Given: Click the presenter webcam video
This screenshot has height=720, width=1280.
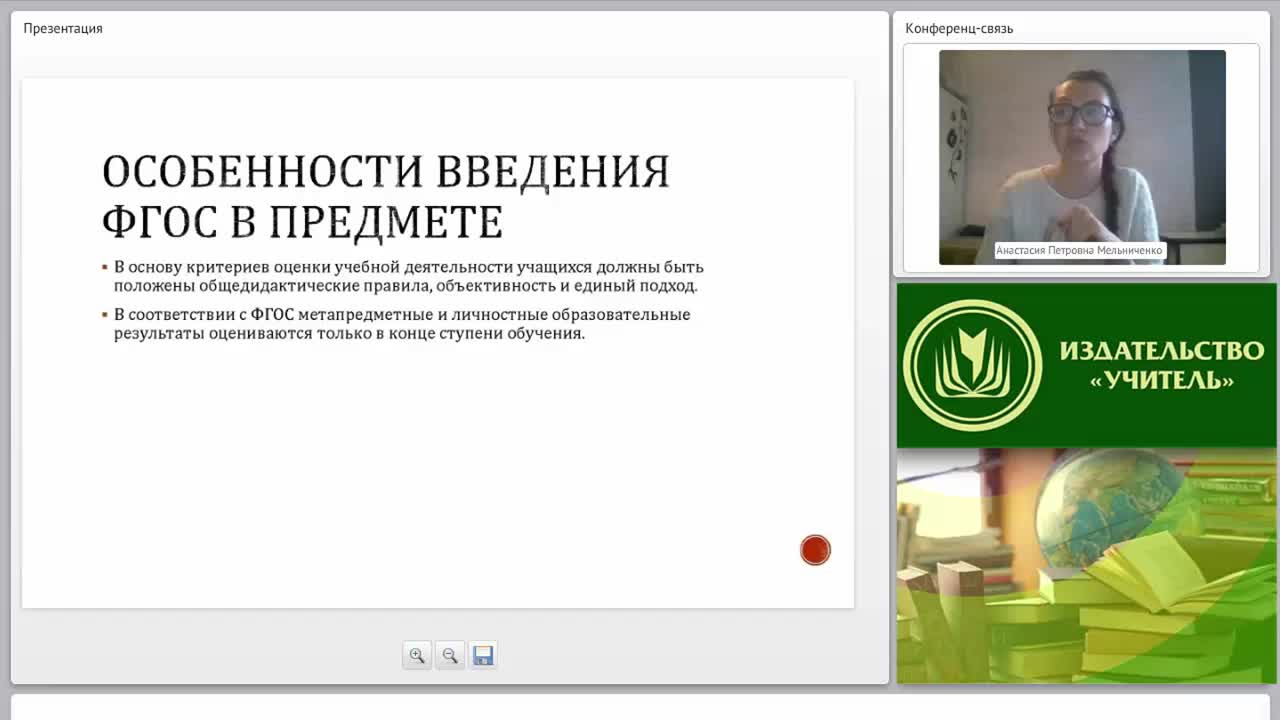Looking at the screenshot, I should (x=1082, y=157).
